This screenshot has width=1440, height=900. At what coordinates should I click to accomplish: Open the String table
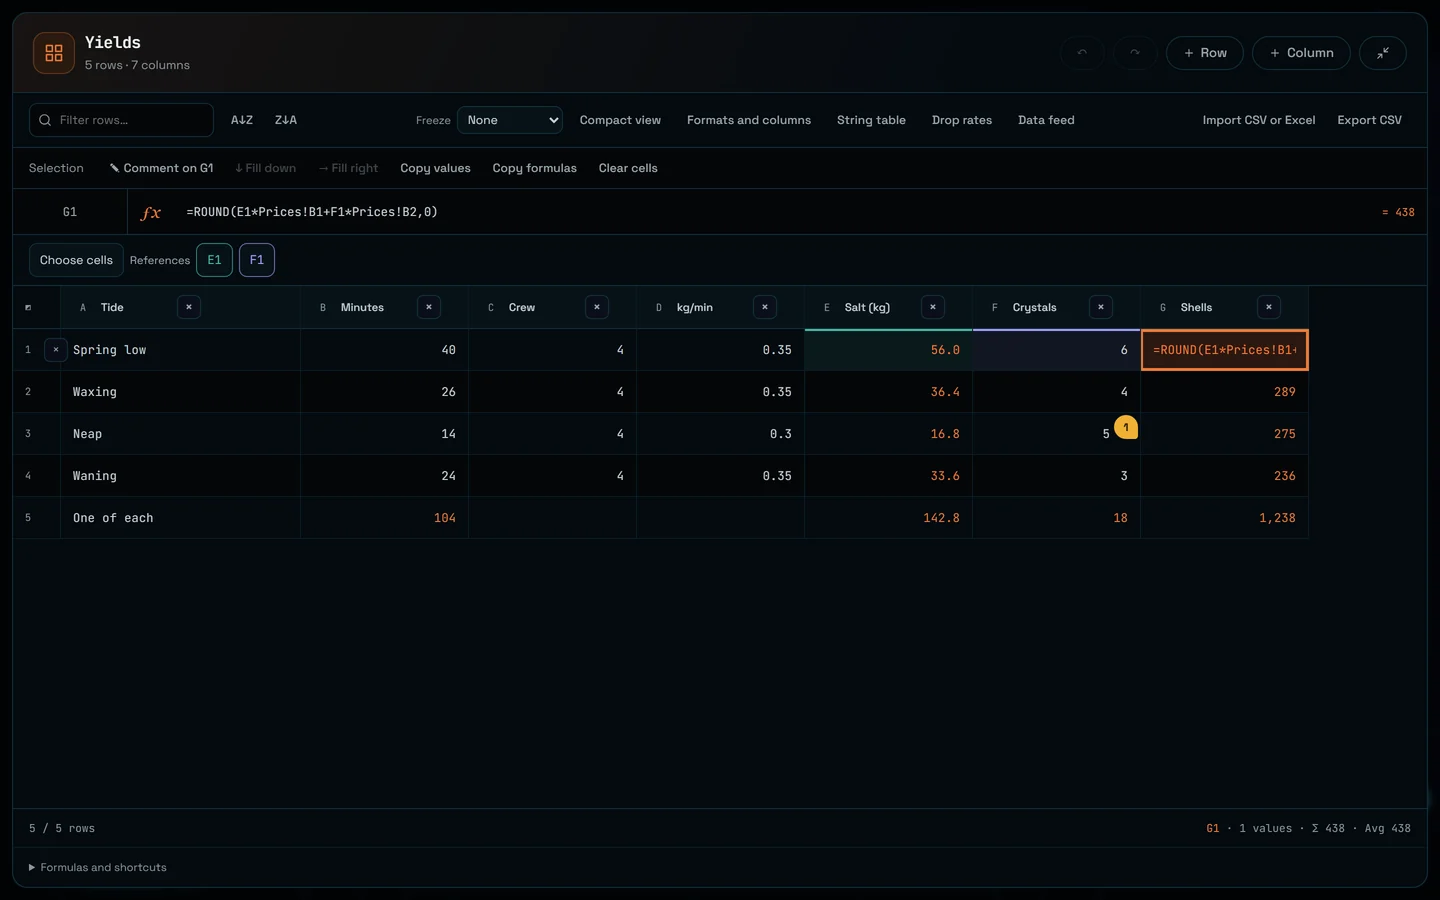[x=871, y=120]
